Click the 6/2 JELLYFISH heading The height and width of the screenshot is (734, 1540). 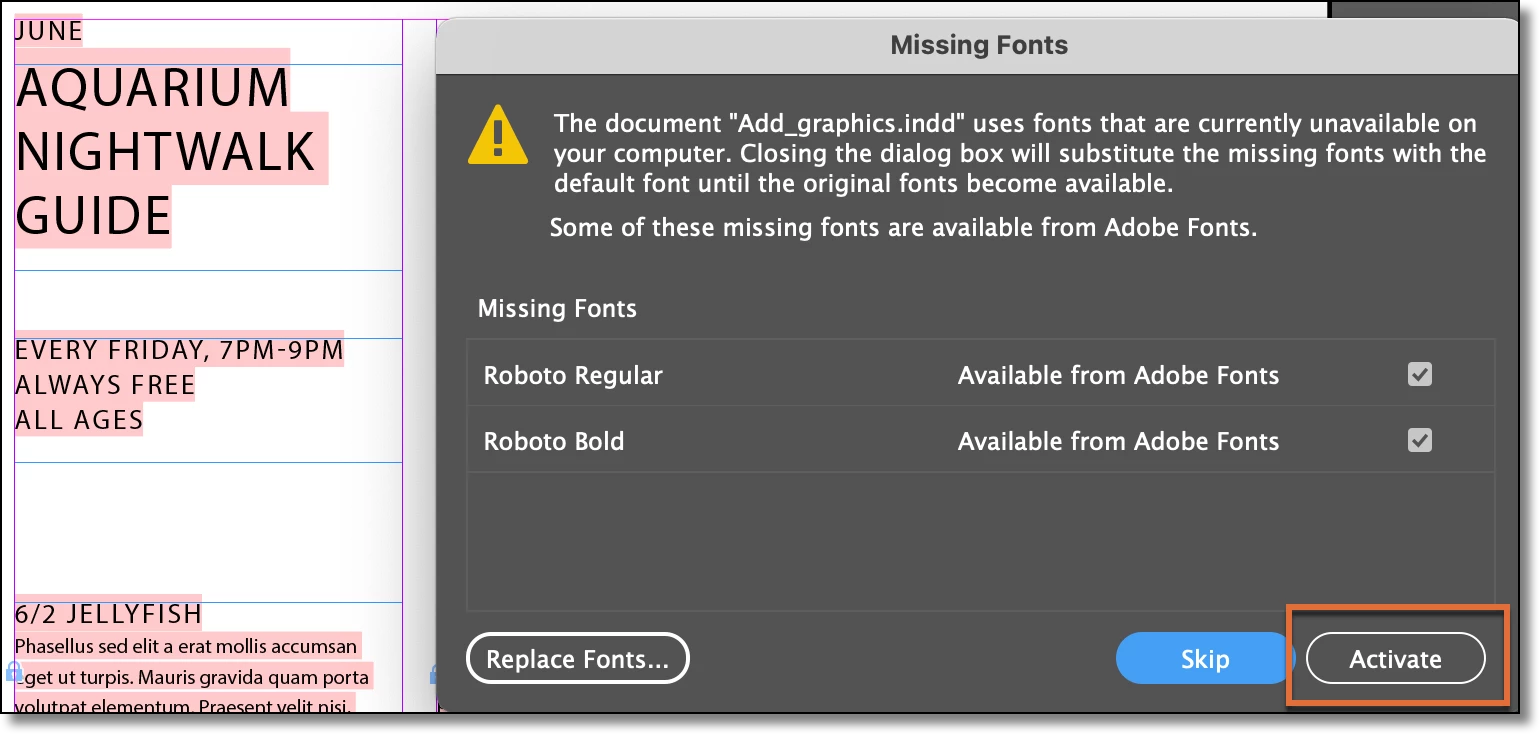(x=108, y=614)
